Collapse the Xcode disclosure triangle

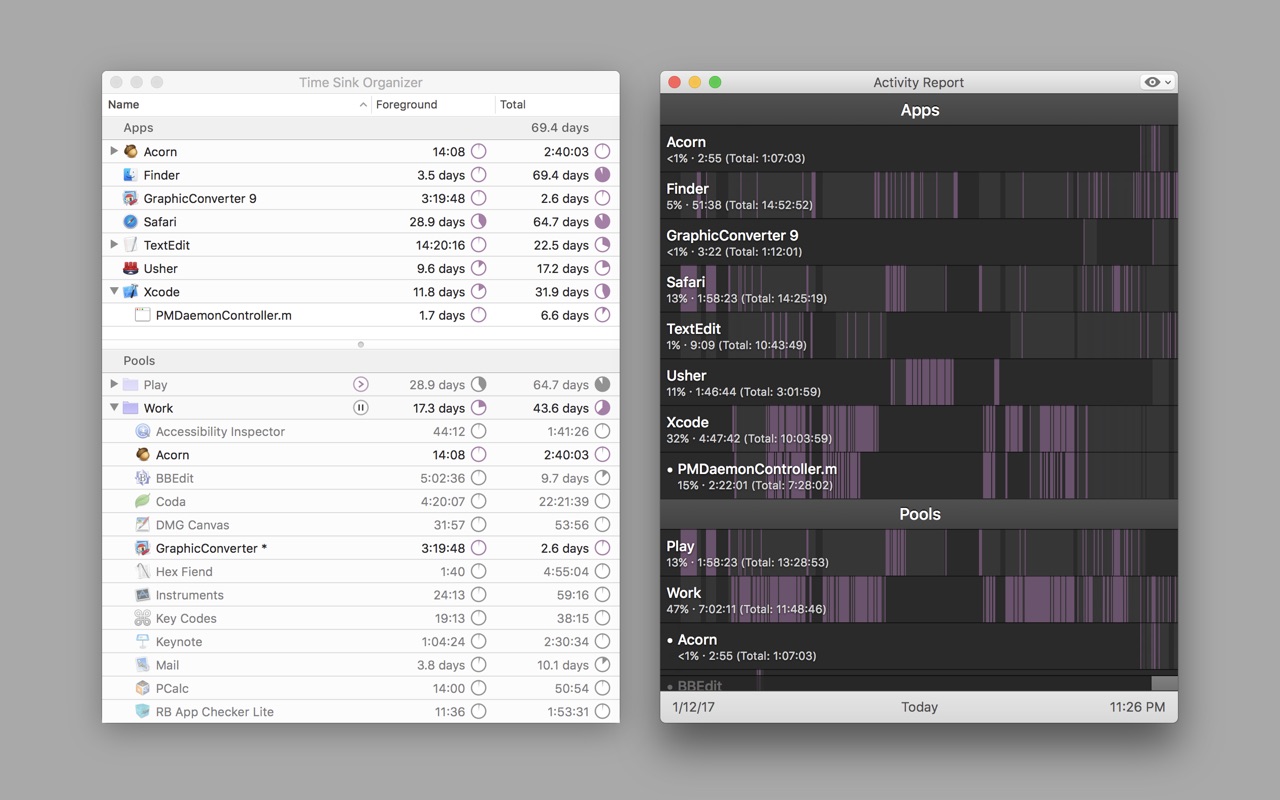(x=114, y=292)
